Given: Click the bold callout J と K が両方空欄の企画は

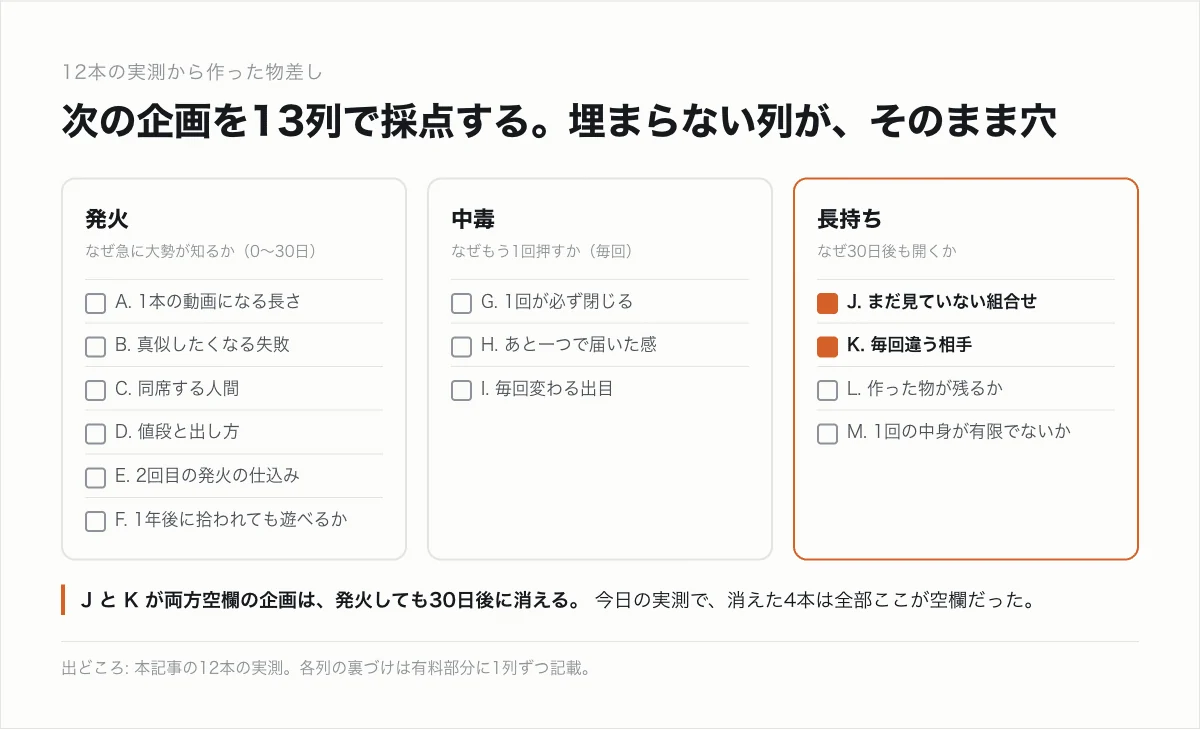Looking at the screenshot, I should pos(330,601).
